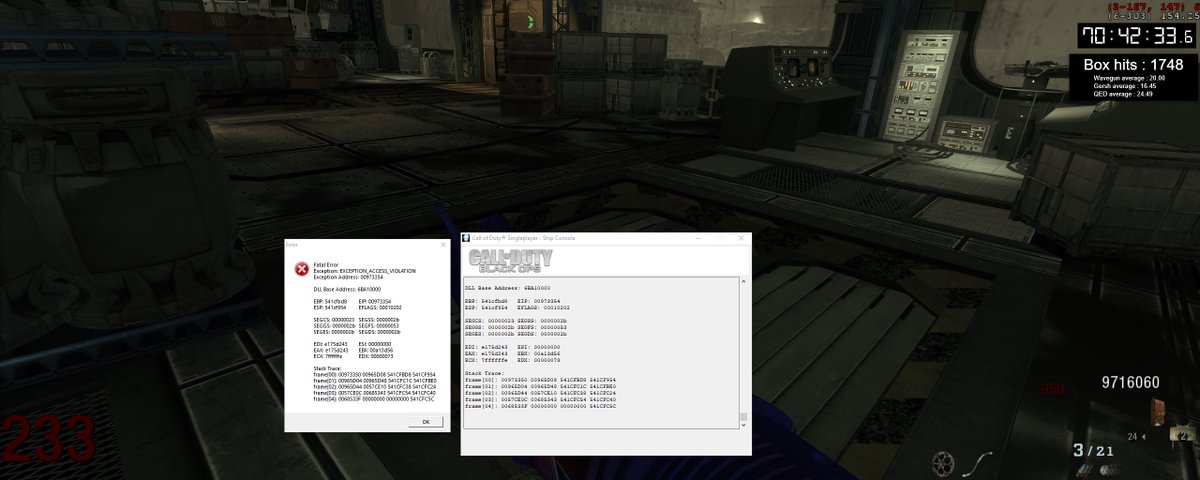Click the Error dialog title text

click(292, 244)
